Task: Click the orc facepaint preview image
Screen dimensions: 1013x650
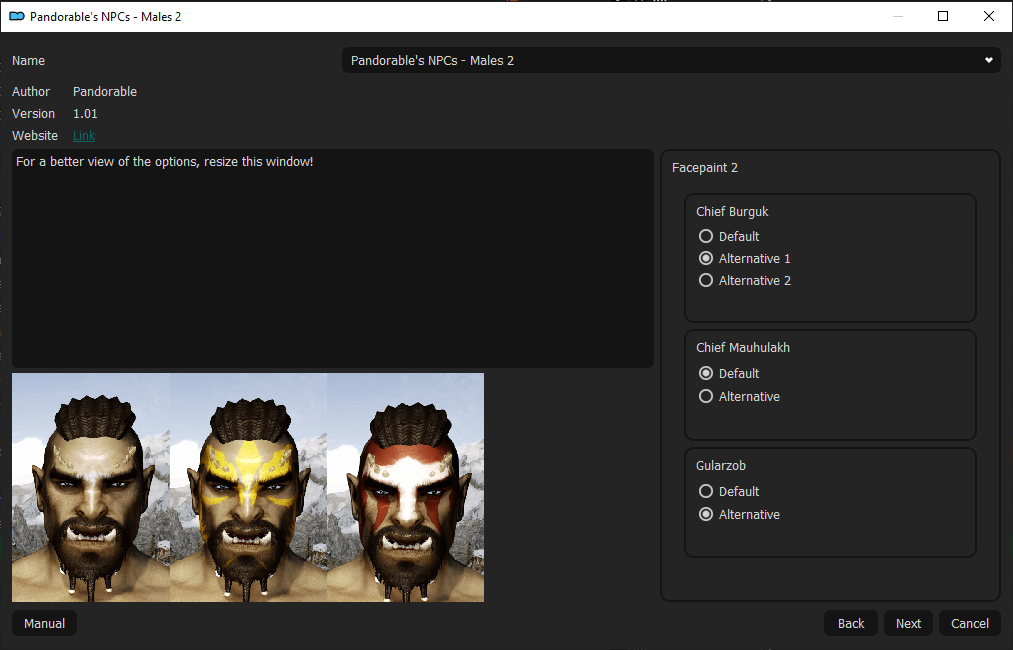Action: point(248,488)
